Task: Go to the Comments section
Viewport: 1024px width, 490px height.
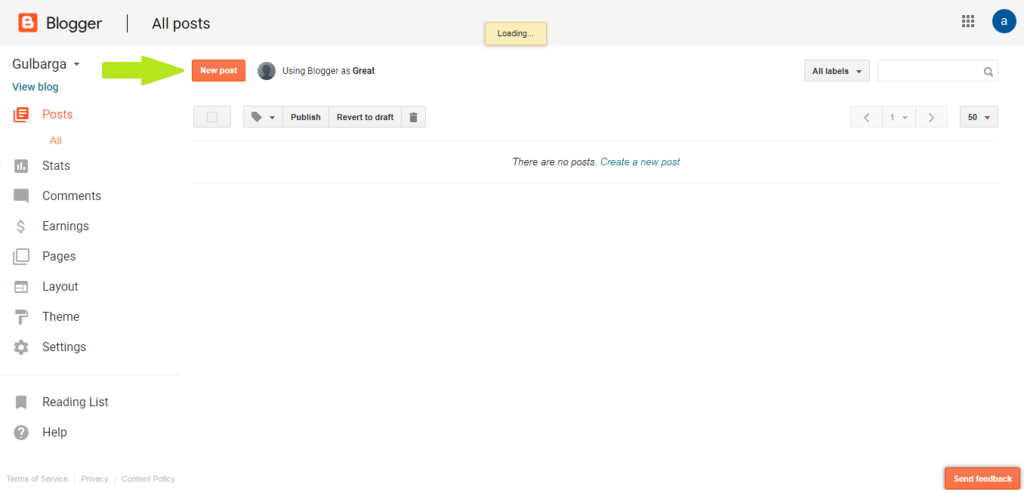Action: click(71, 196)
